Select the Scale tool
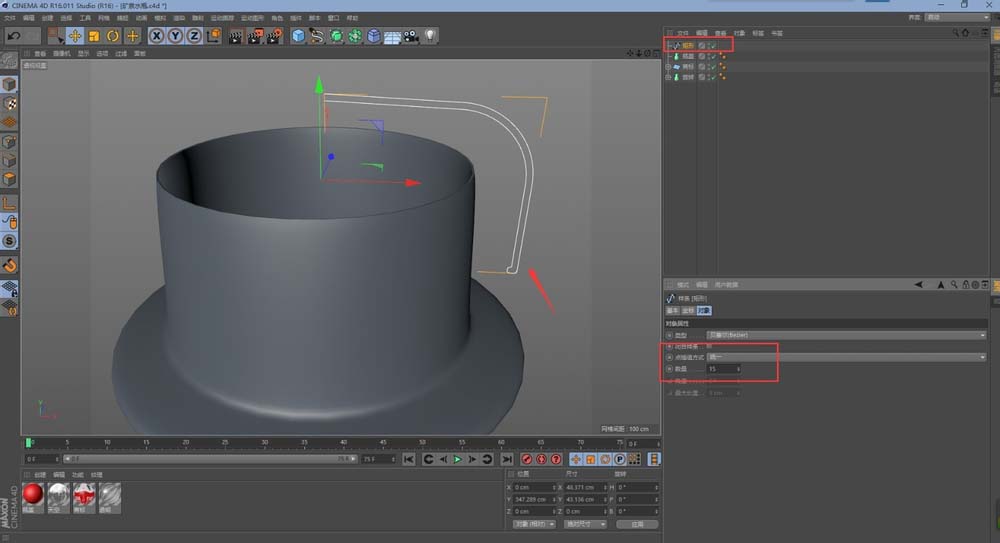1000x543 pixels. tap(94, 36)
